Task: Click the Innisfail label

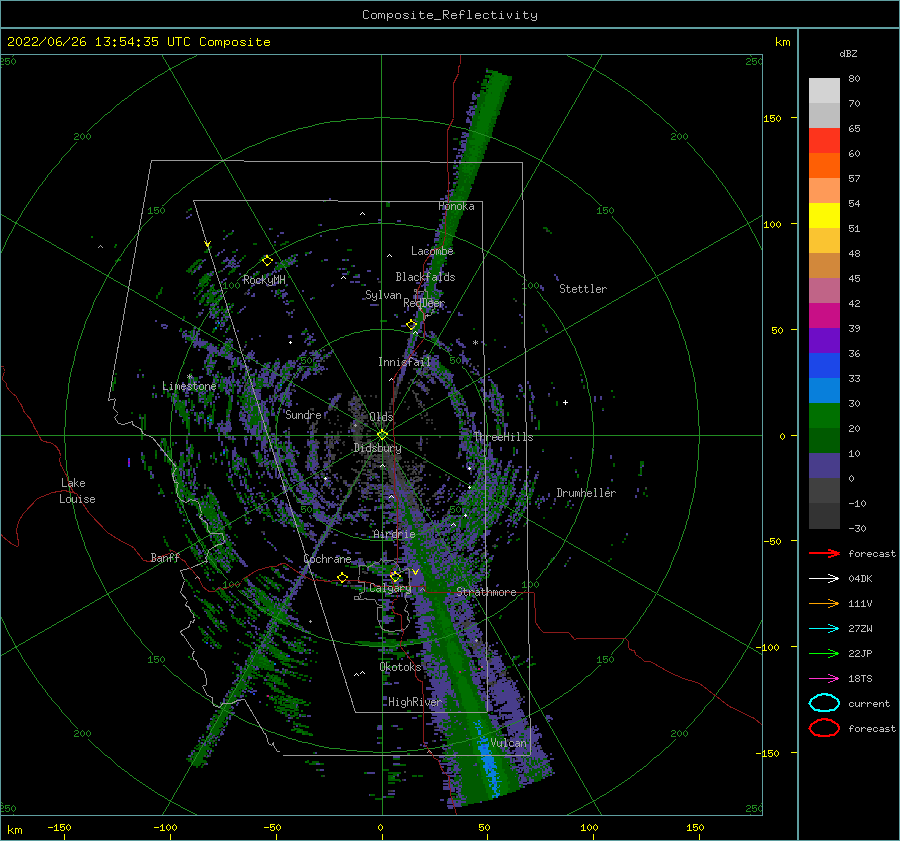Action: [404, 362]
